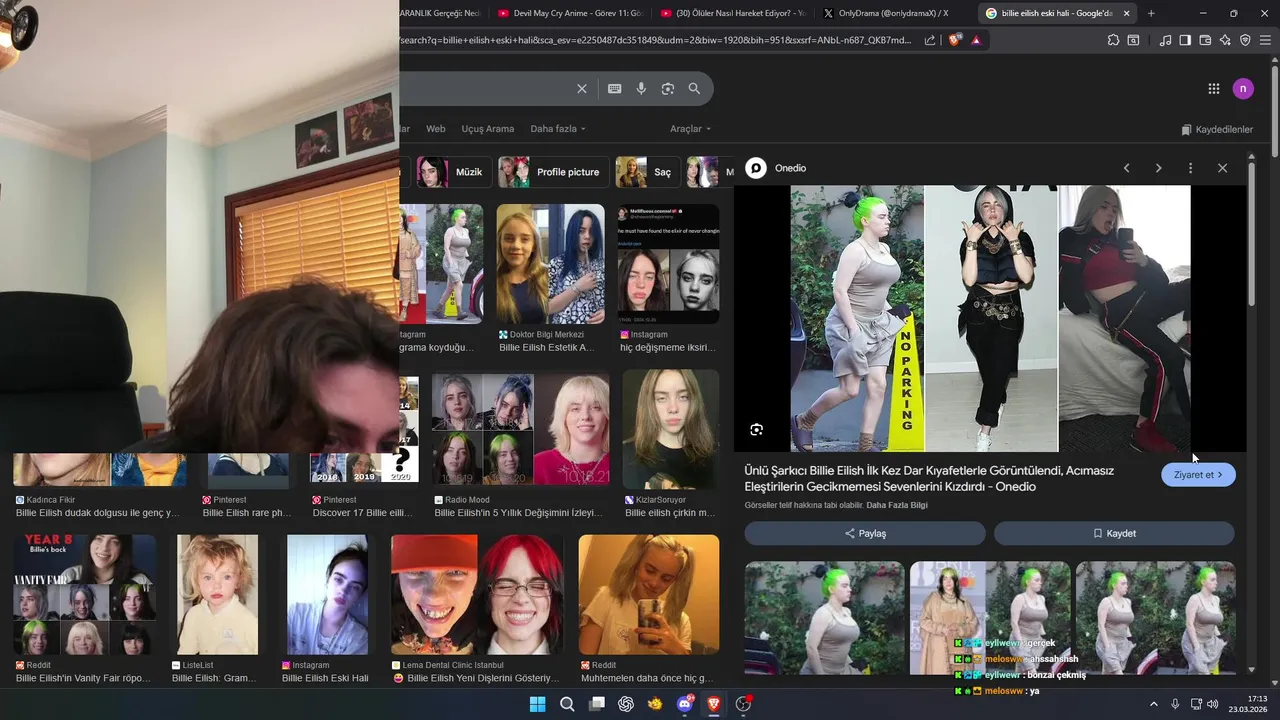This screenshot has height=720, width=1280.
Task: Expand the 'Daha fazla' dropdown
Action: (x=558, y=129)
